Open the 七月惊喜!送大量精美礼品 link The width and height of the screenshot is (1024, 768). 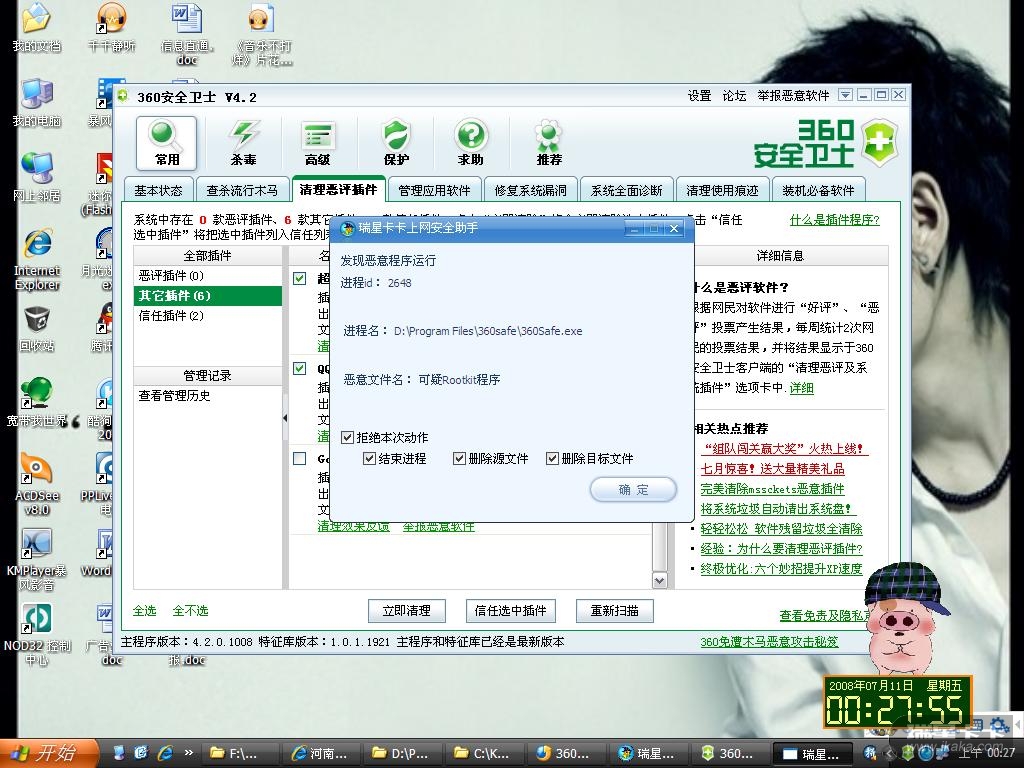(772, 469)
